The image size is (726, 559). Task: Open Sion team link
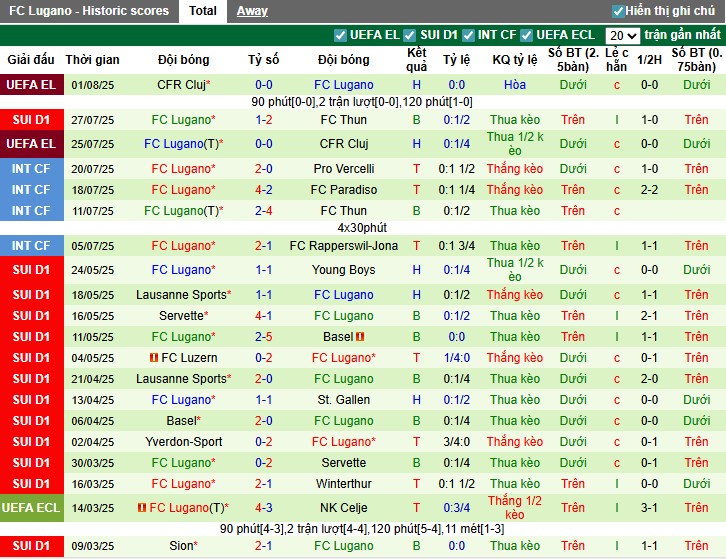pyautogui.click(x=181, y=546)
